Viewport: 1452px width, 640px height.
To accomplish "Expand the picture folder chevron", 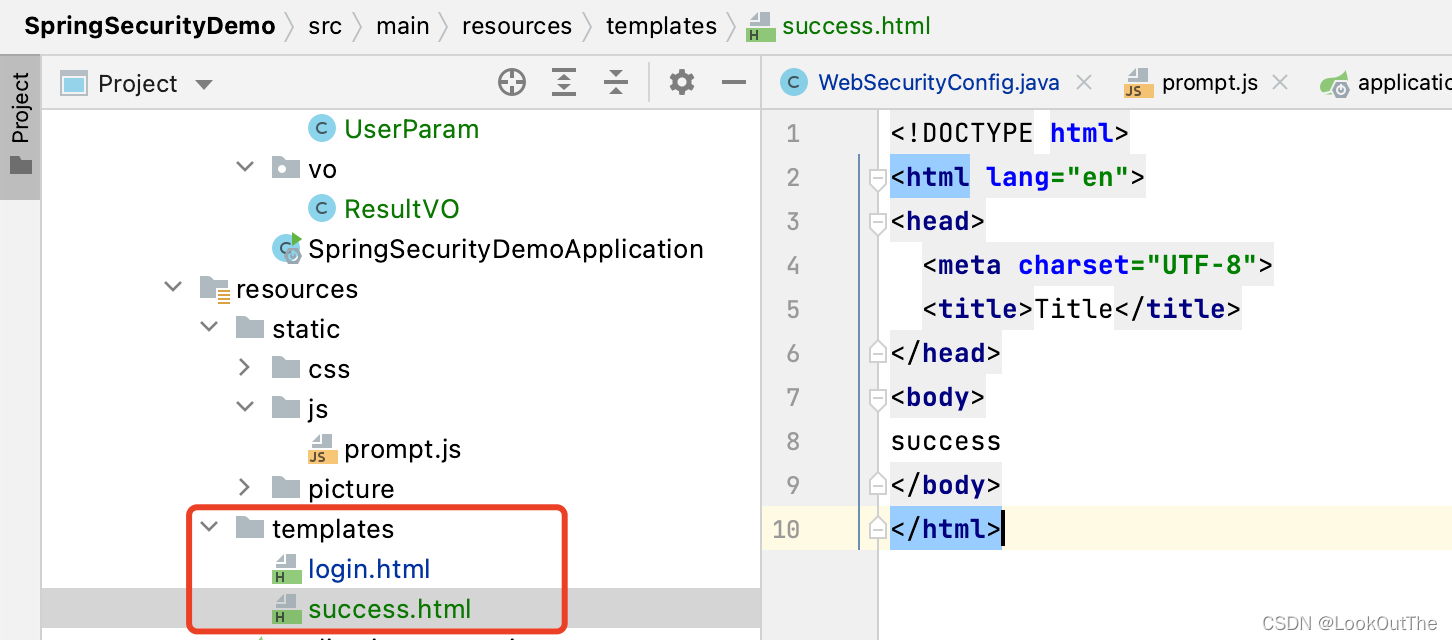I will tap(245, 487).
